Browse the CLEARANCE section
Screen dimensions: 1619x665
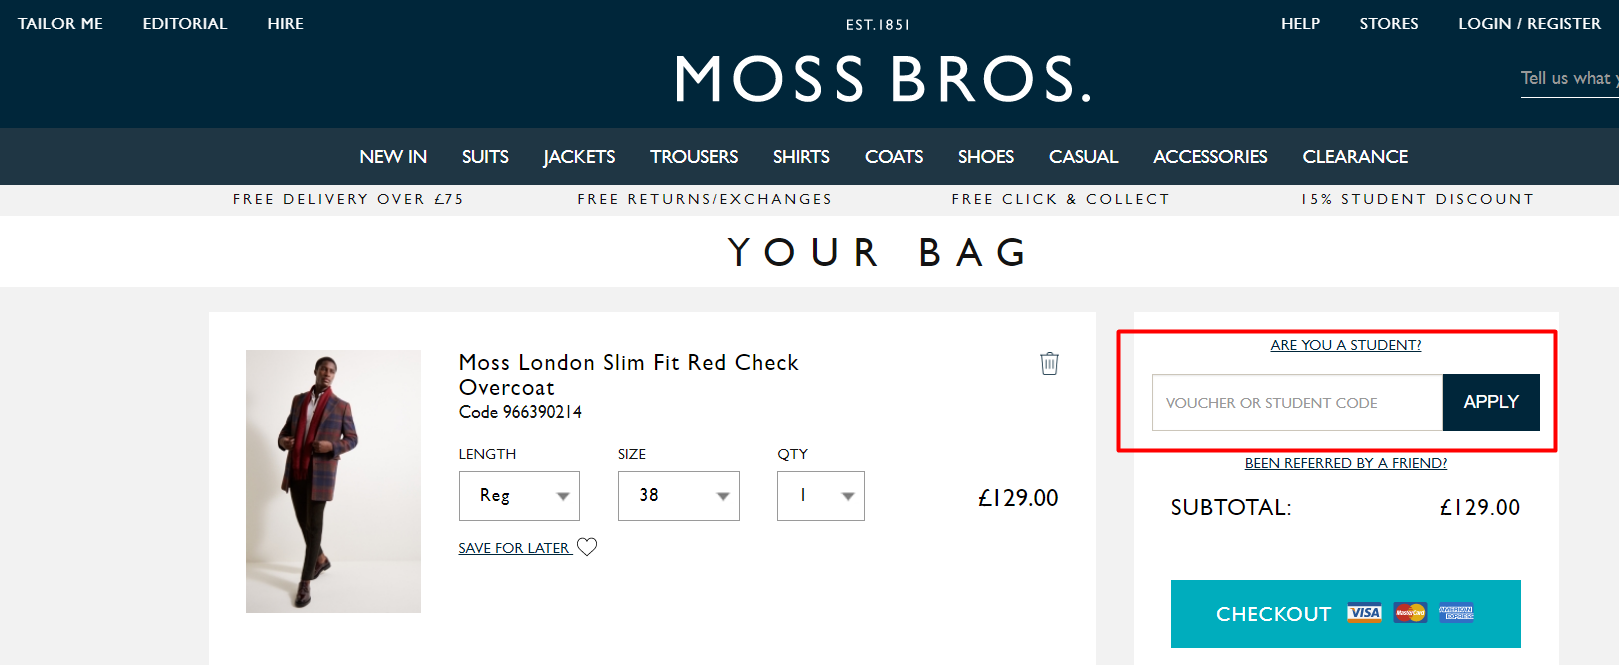point(1355,156)
